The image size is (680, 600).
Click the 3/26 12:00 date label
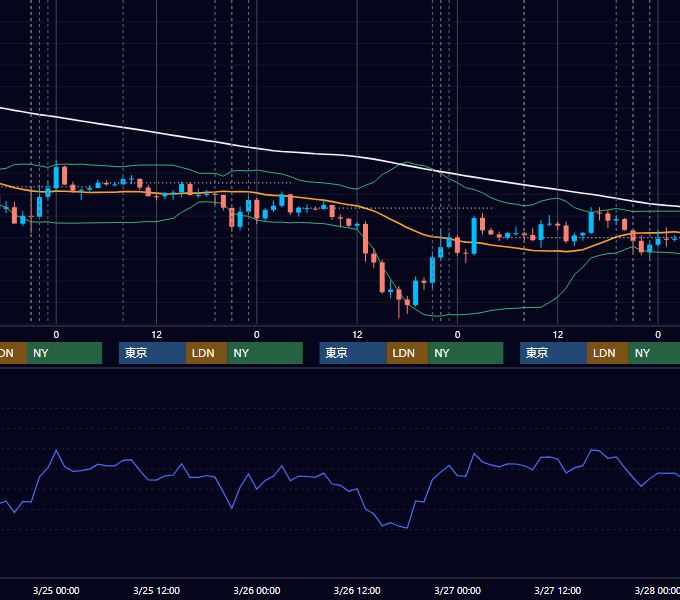tap(357, 590)
